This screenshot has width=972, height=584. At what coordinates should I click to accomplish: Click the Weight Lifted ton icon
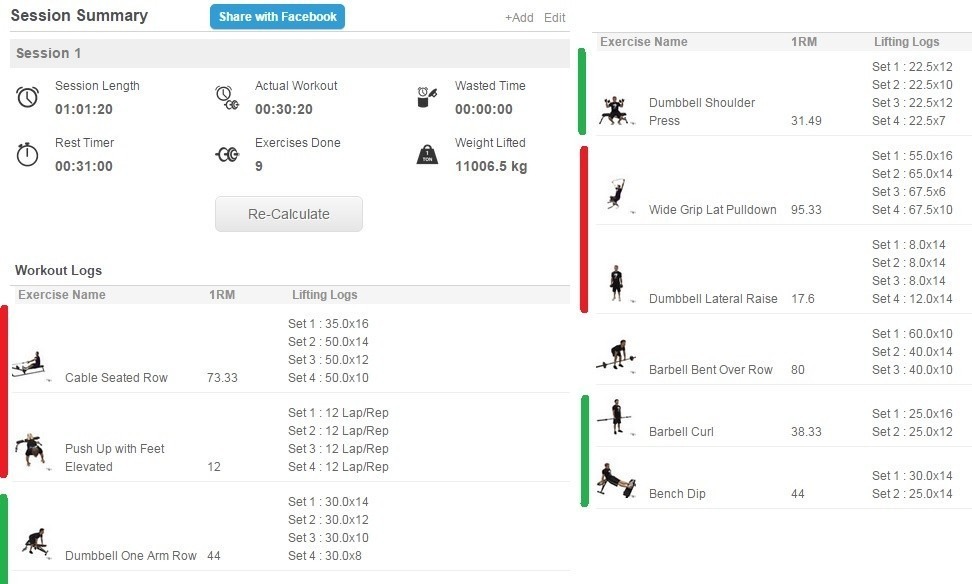427,155
